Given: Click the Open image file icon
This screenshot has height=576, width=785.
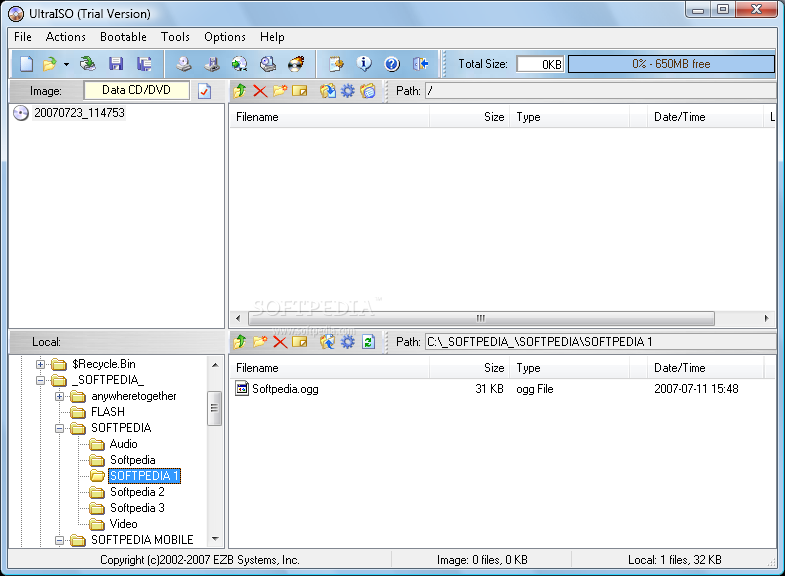Looking at the screenshot, I should (49, 64).
